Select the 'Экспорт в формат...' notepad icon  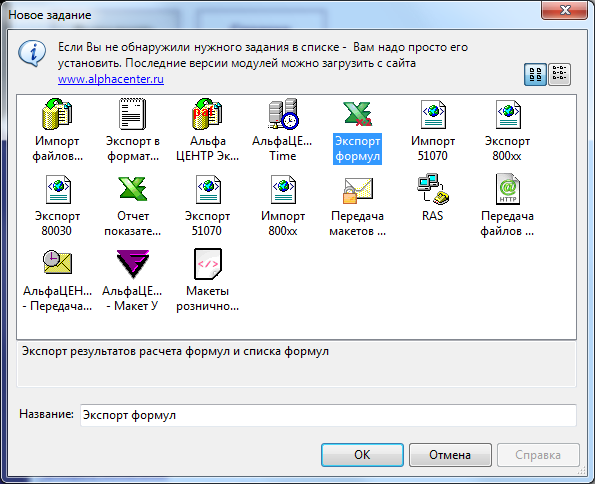(x=132, y=114)
